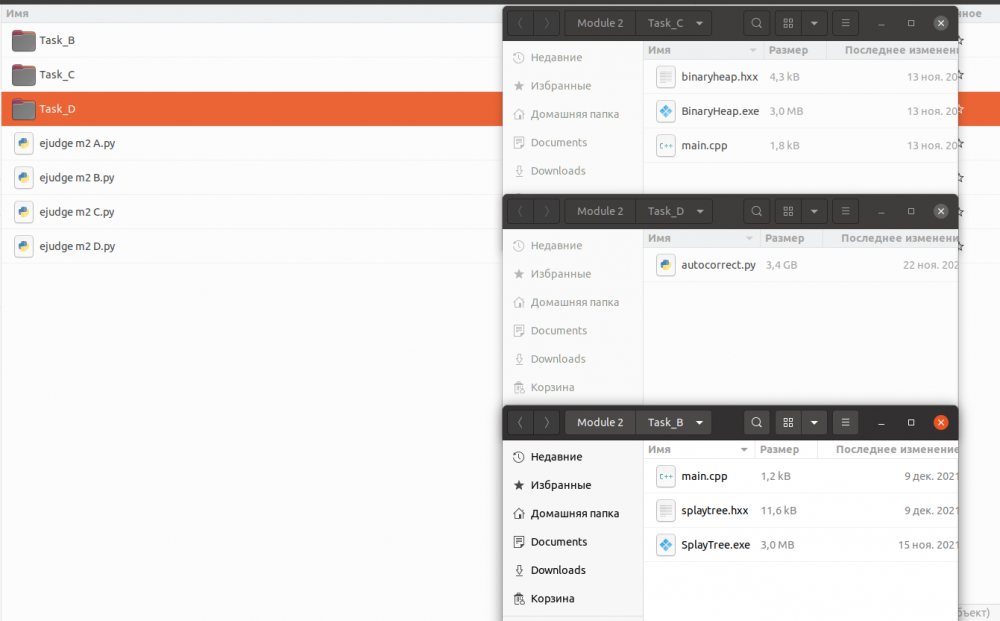Click Module 2 breadcrumb in Task_B window

[600, 422]
